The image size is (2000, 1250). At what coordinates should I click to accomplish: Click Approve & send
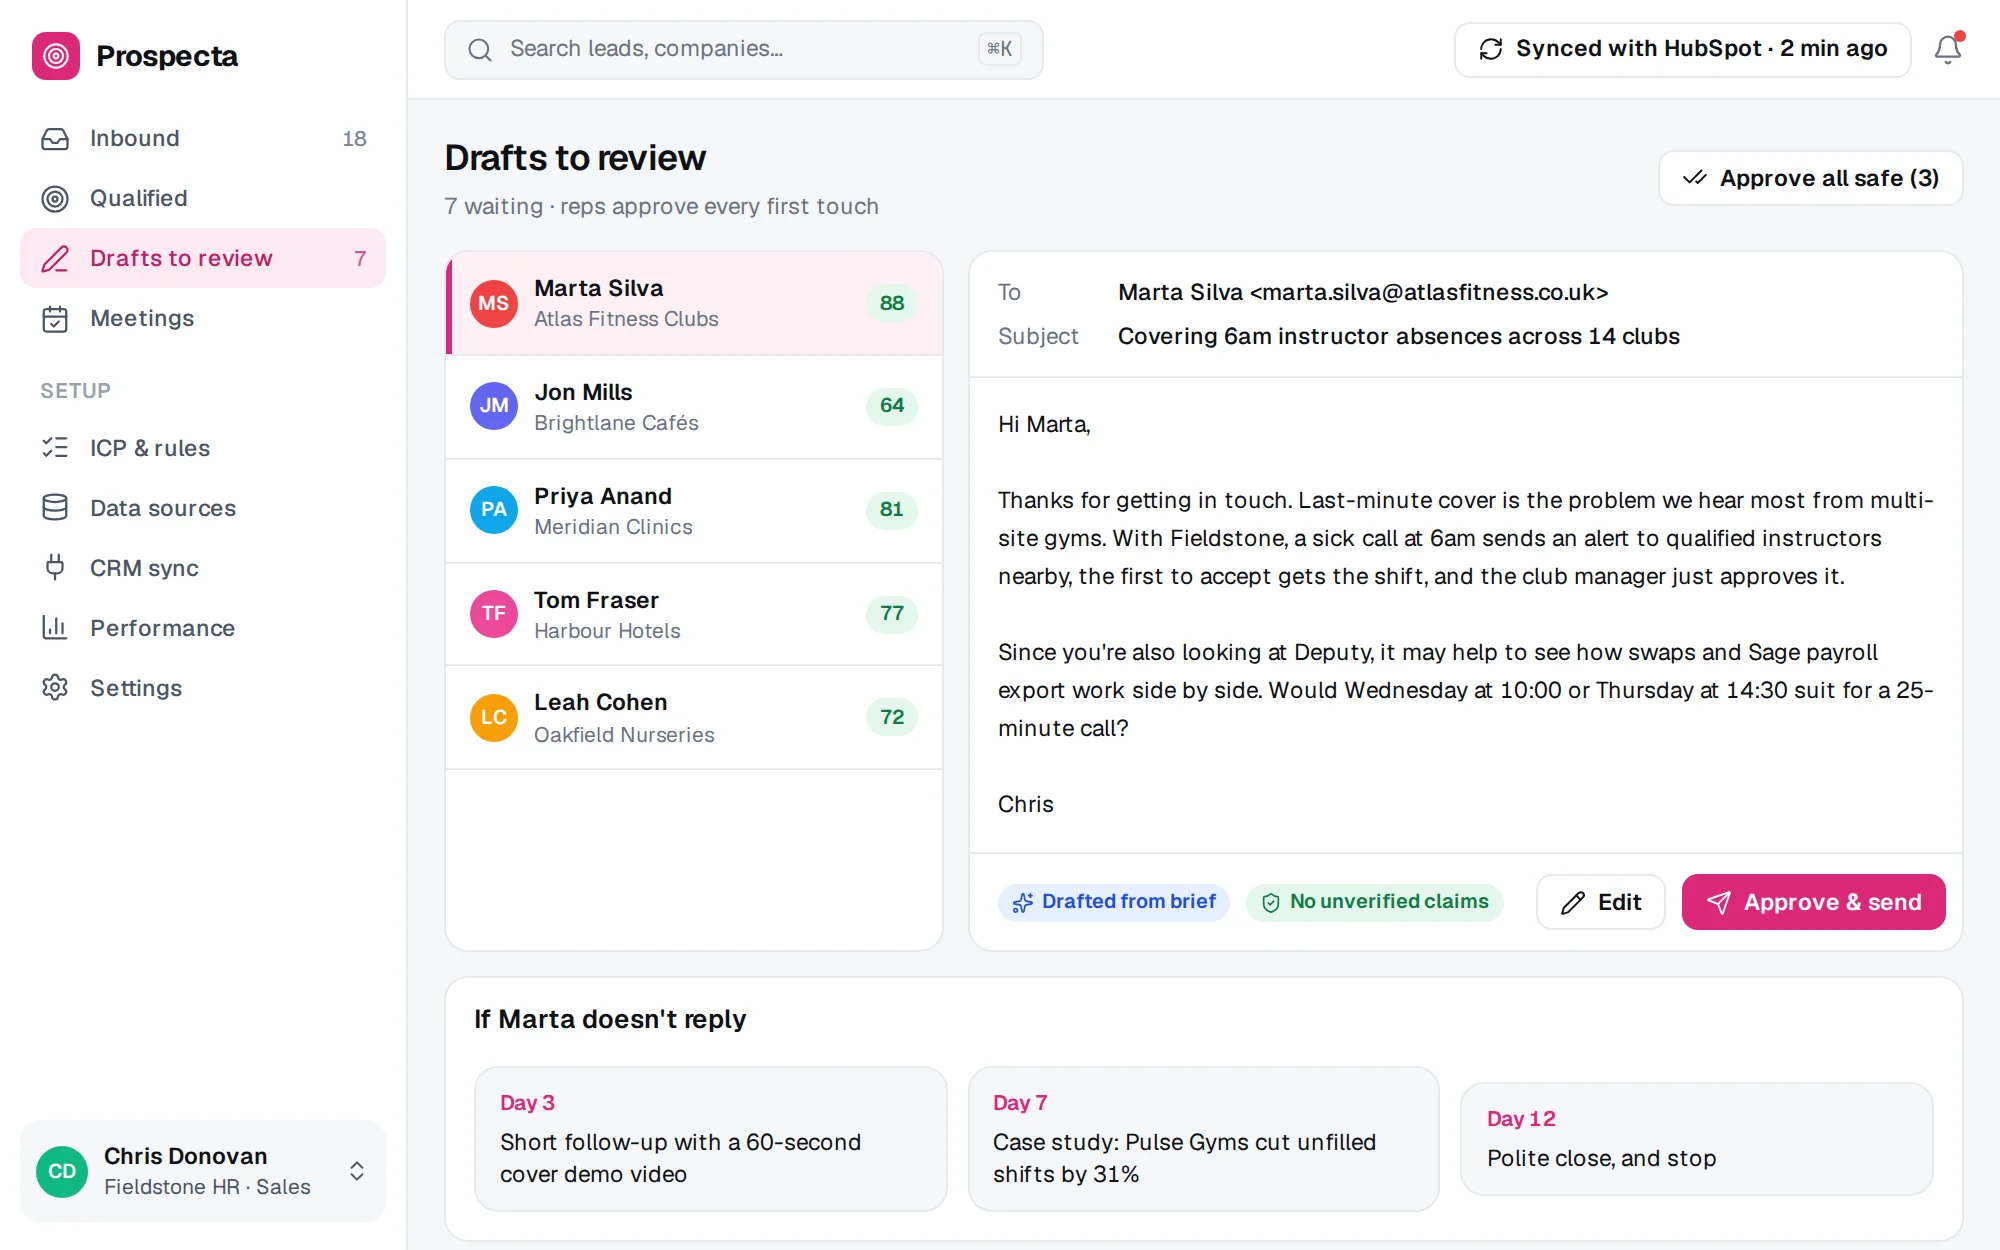tap(1813, 902)
